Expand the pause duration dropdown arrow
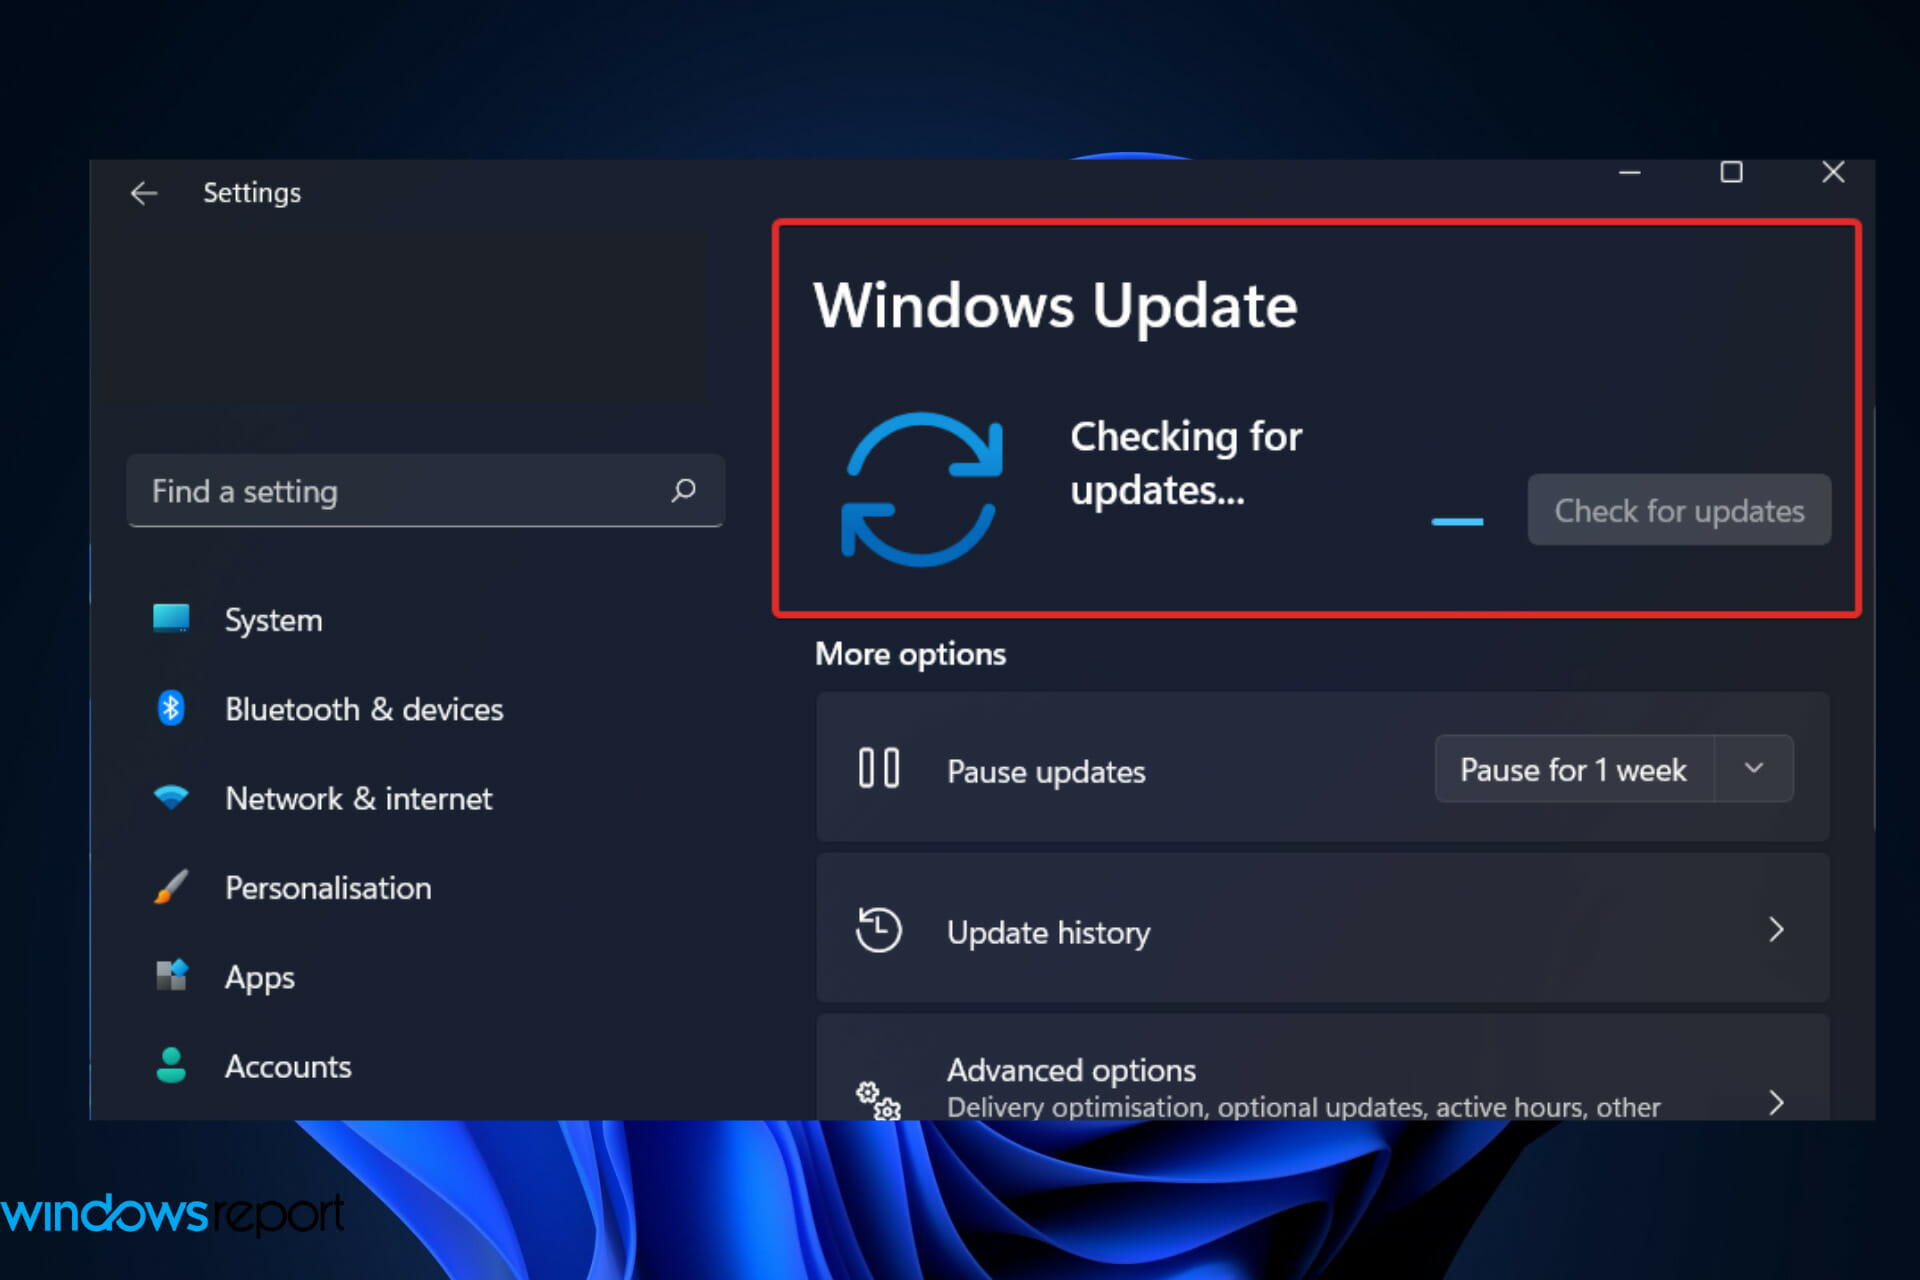 1754,769
